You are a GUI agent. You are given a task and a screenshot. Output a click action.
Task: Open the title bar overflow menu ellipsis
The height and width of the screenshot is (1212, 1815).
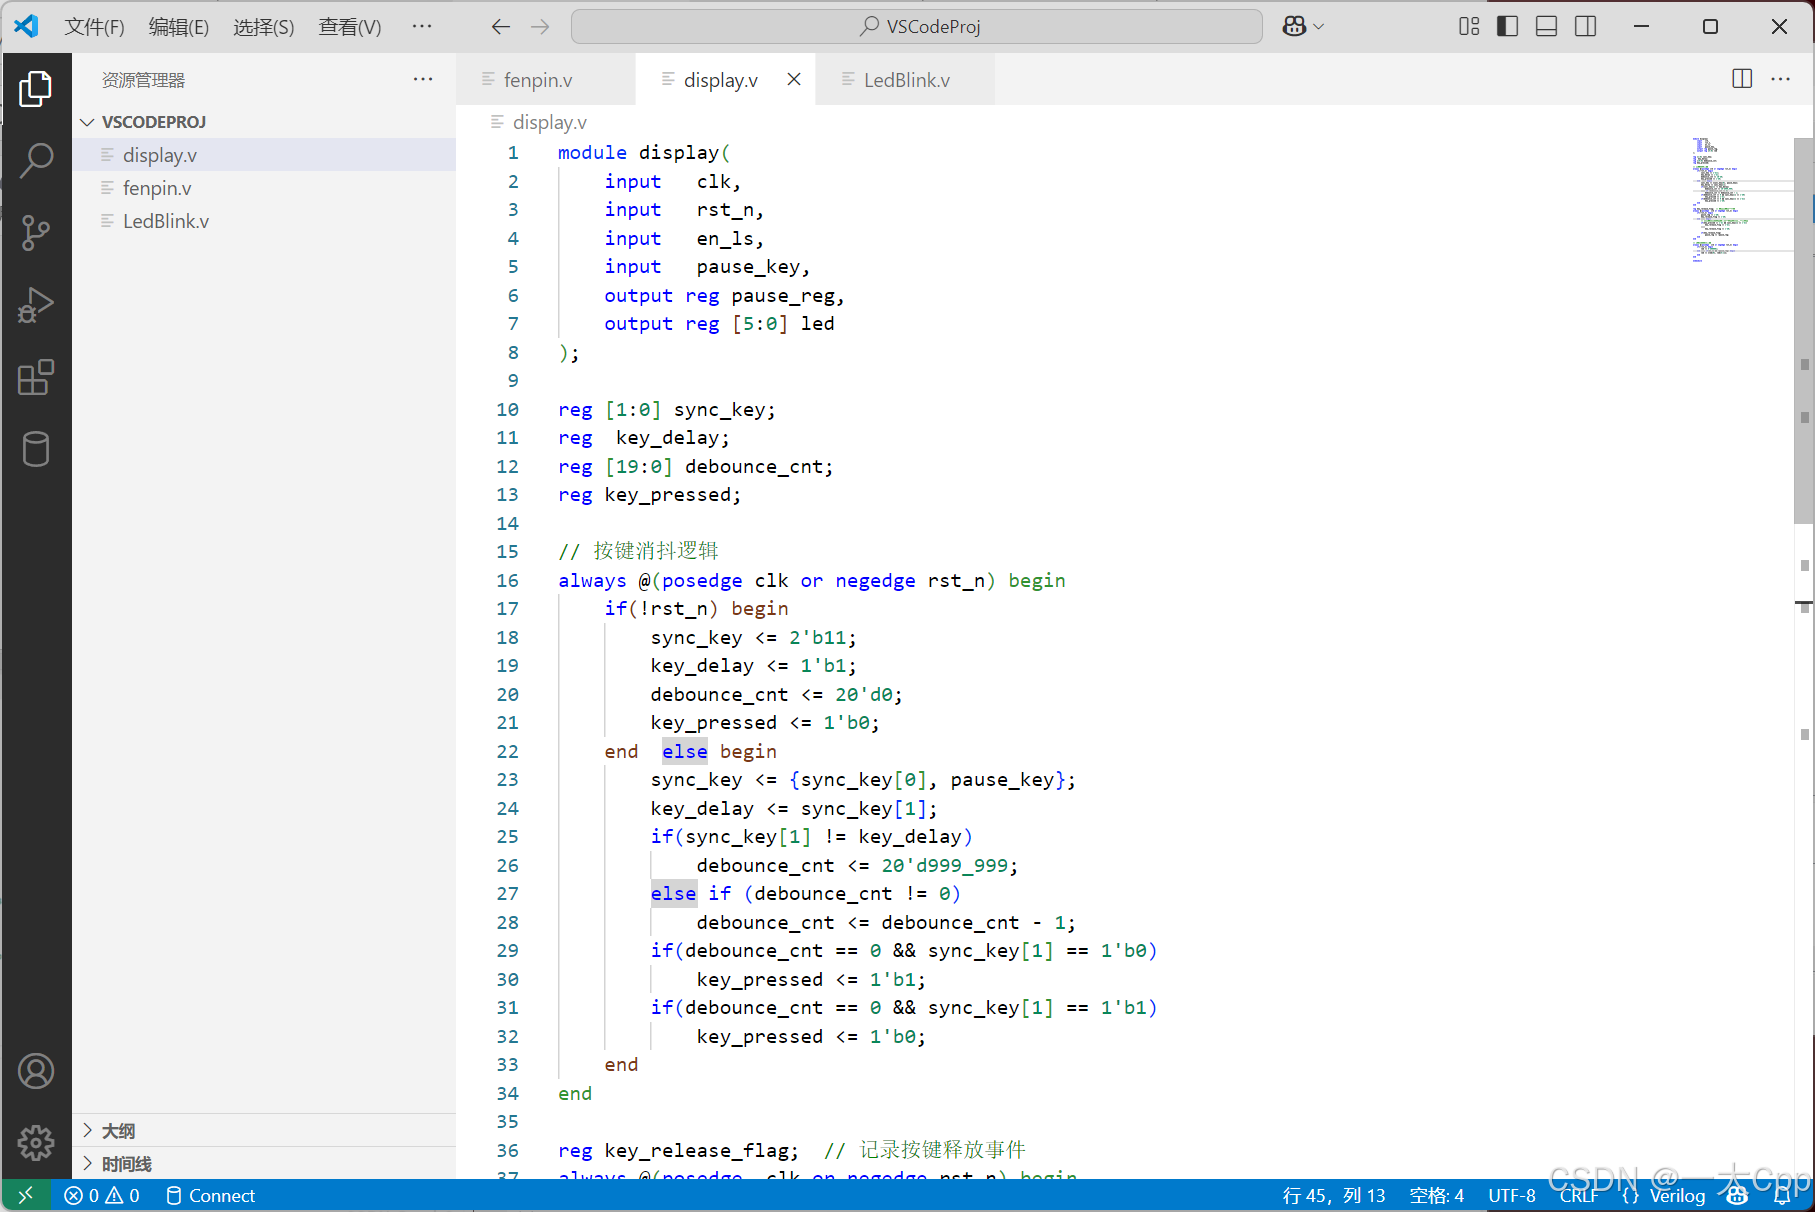(x=422, y=26)
